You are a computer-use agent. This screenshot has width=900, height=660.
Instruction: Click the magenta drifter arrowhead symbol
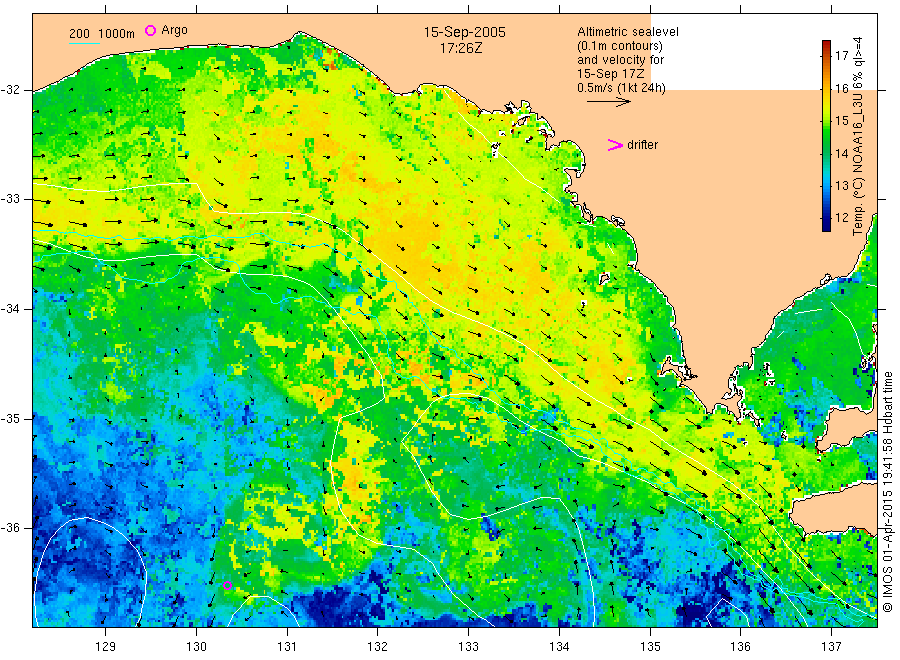(x=615, y=145)
